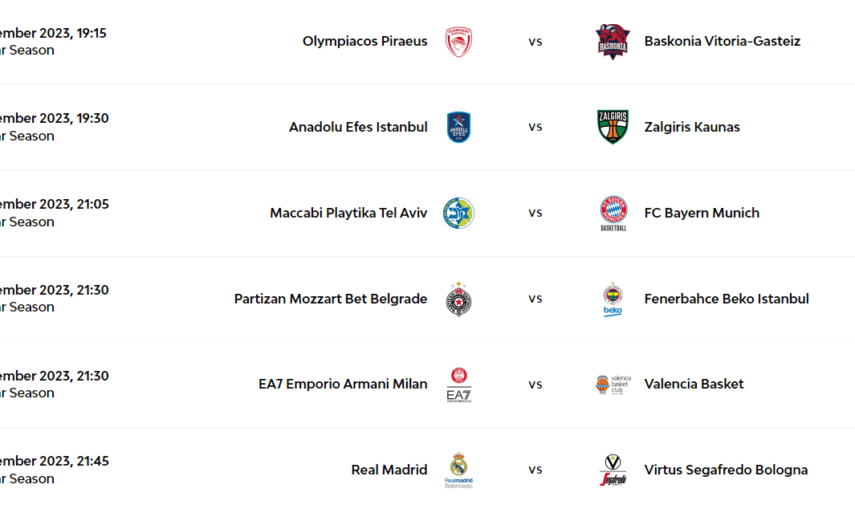Select the Real Madrid team name
This screenshot has height=513, width=855.
click(389, 470)
